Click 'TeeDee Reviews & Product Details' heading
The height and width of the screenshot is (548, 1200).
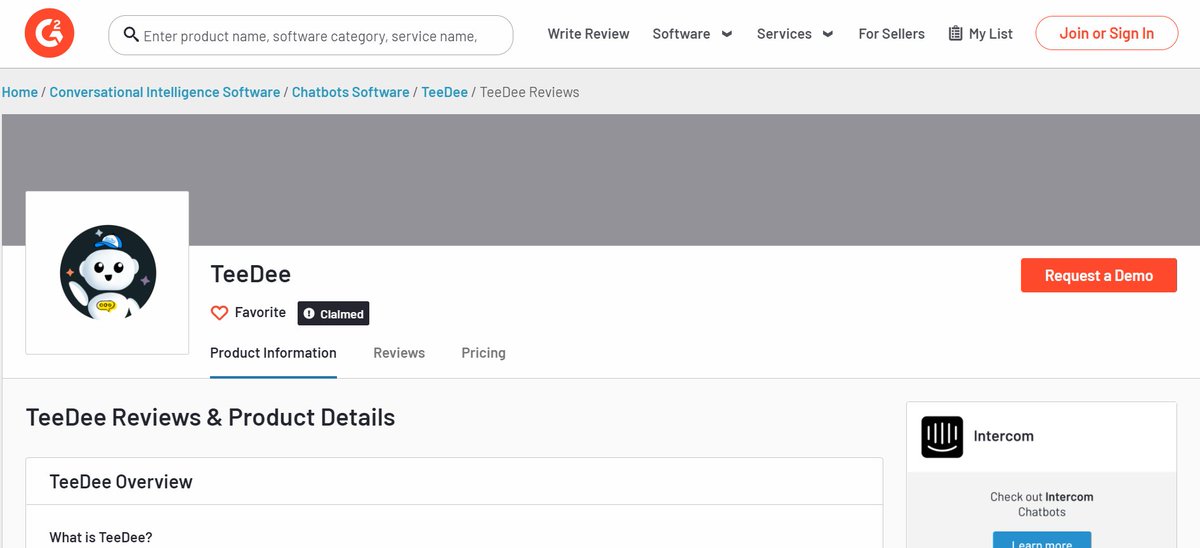point(210,417)
